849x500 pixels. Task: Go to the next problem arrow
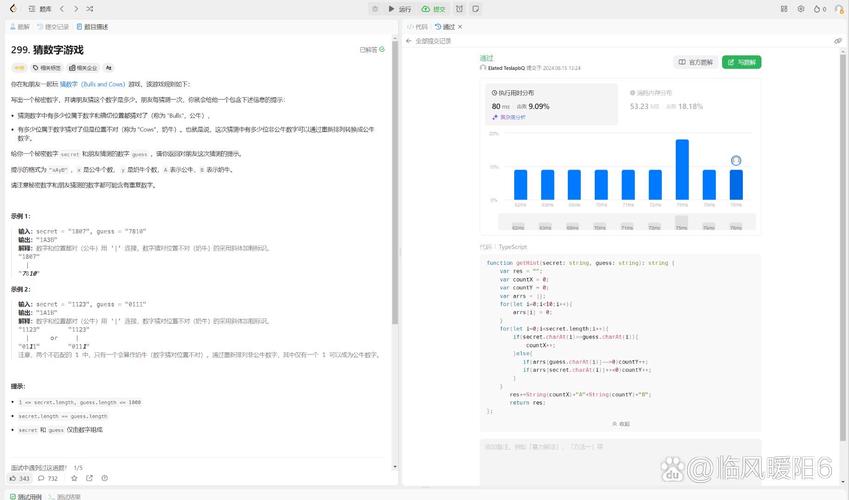[x=76, y=9]
